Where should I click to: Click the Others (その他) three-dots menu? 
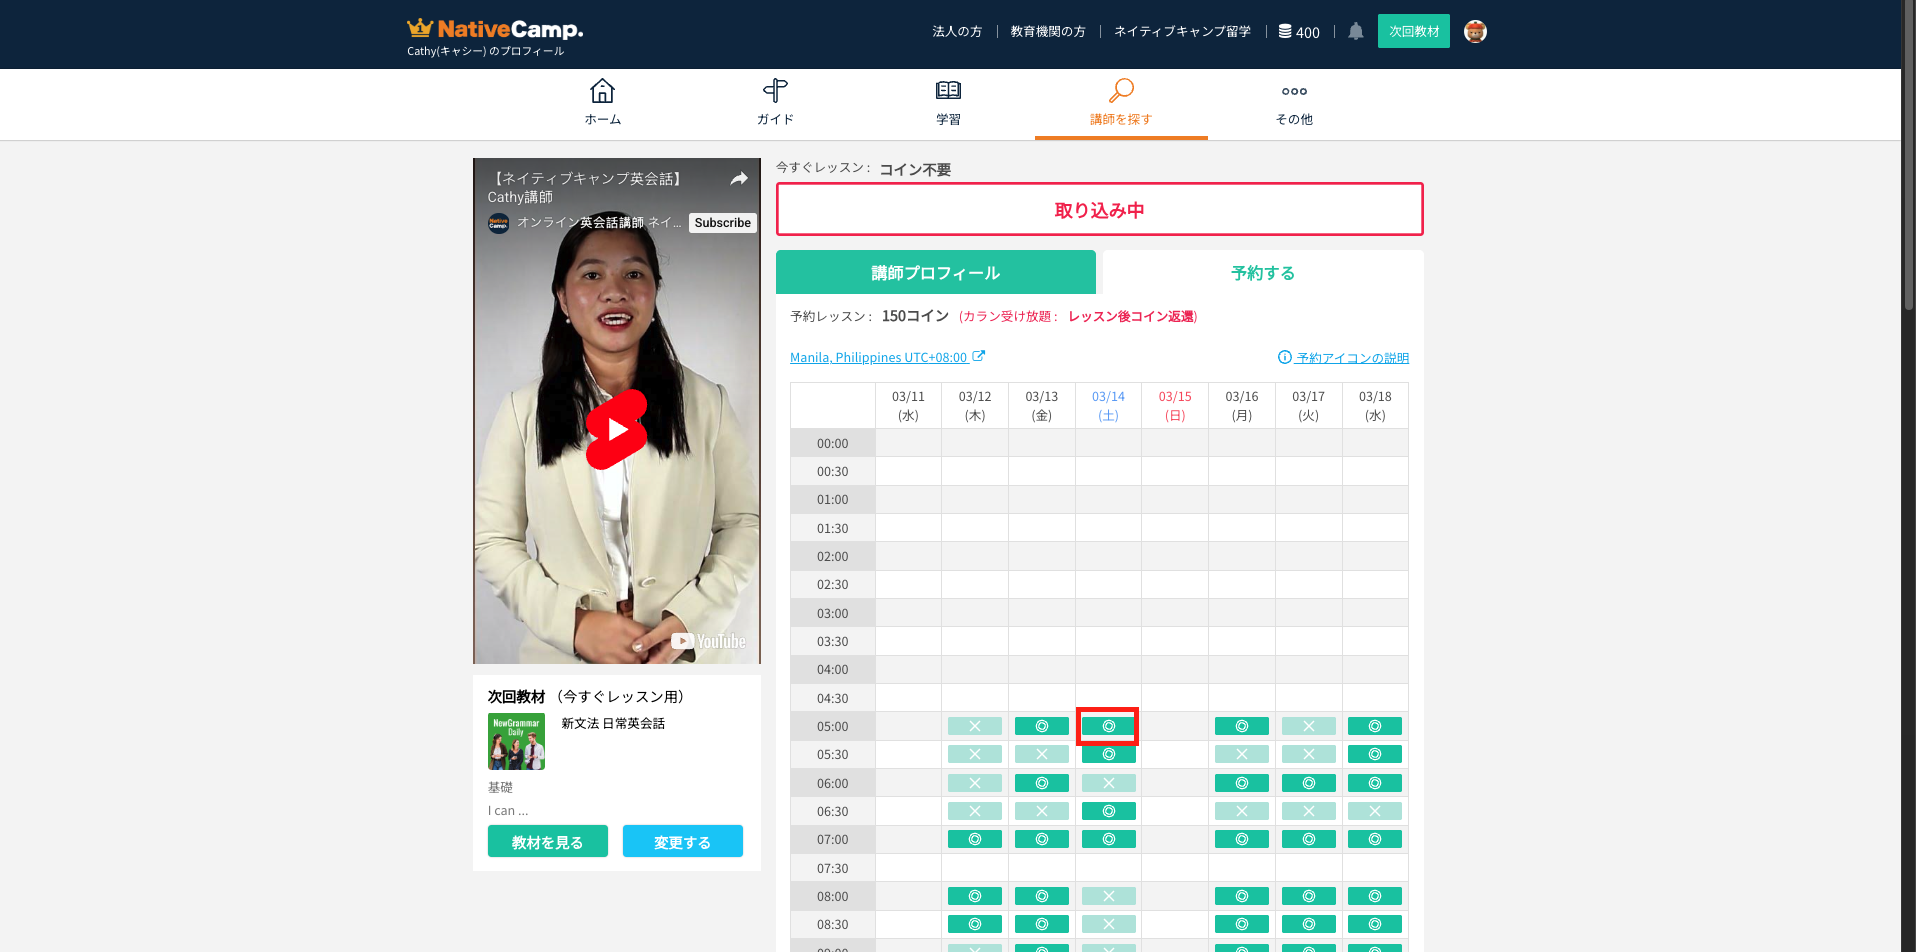(x=1294, y=92)
